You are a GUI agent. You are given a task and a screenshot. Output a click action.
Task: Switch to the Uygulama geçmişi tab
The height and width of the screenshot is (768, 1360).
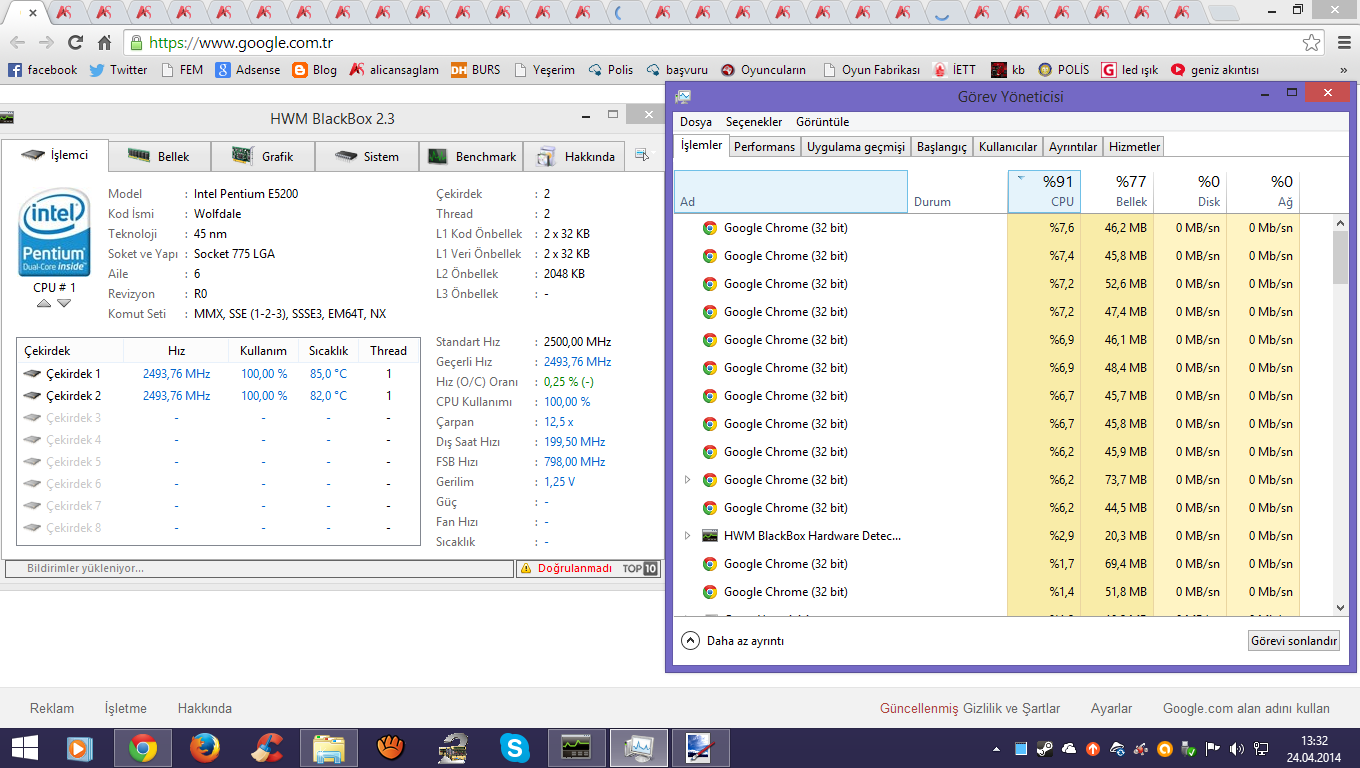[856, 147]
